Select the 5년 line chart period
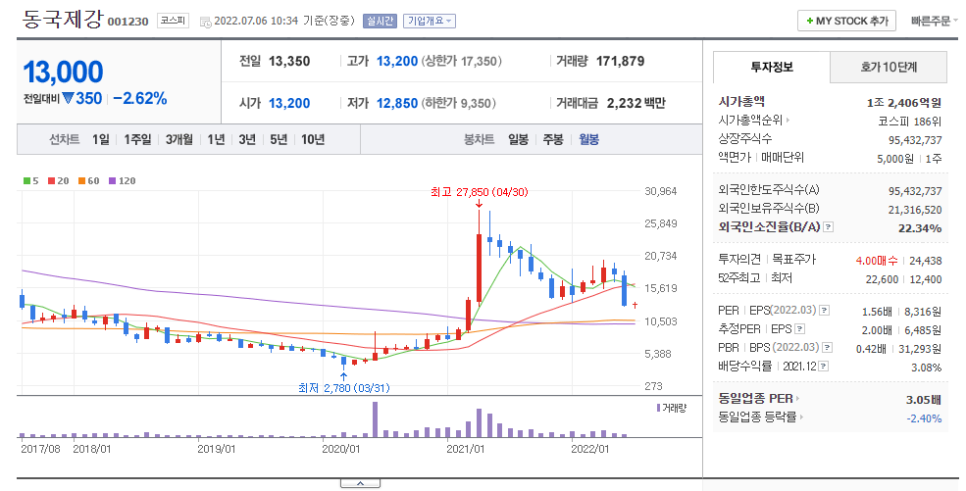Image resolution: width=966 pixels, height=491 pixels. point(278,140)
